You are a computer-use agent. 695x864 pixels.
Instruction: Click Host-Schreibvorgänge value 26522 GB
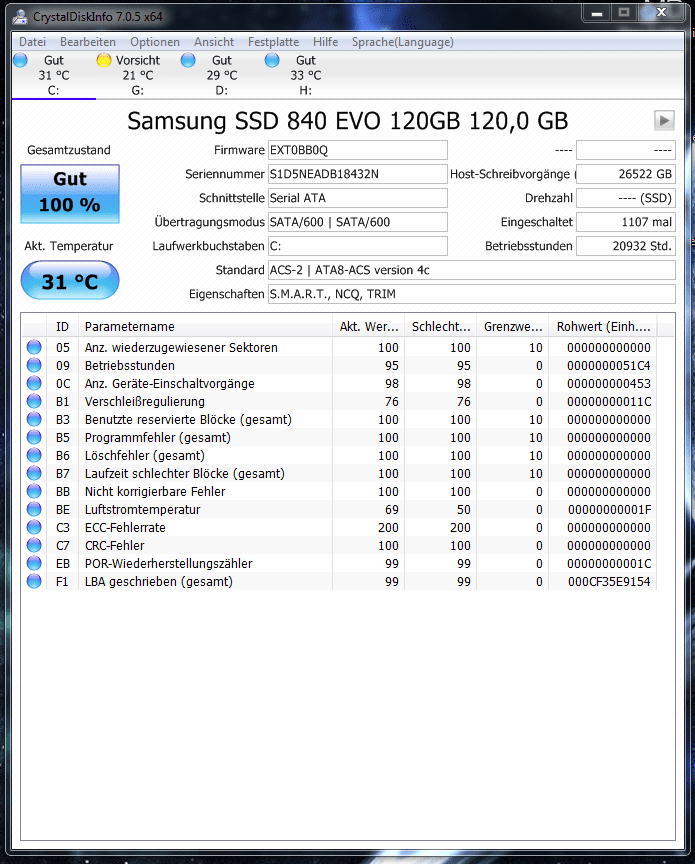tap(626, 174)
